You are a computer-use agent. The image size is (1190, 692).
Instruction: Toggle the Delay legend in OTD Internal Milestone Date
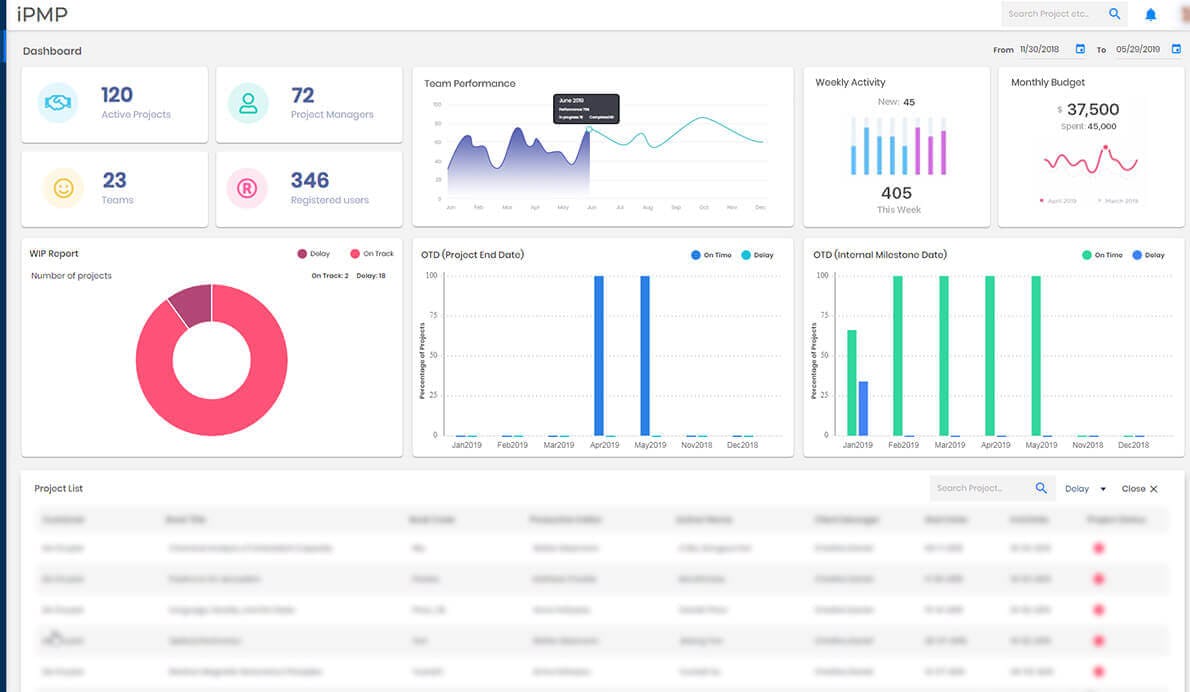pyautogui.click(x=1146, y=255)
